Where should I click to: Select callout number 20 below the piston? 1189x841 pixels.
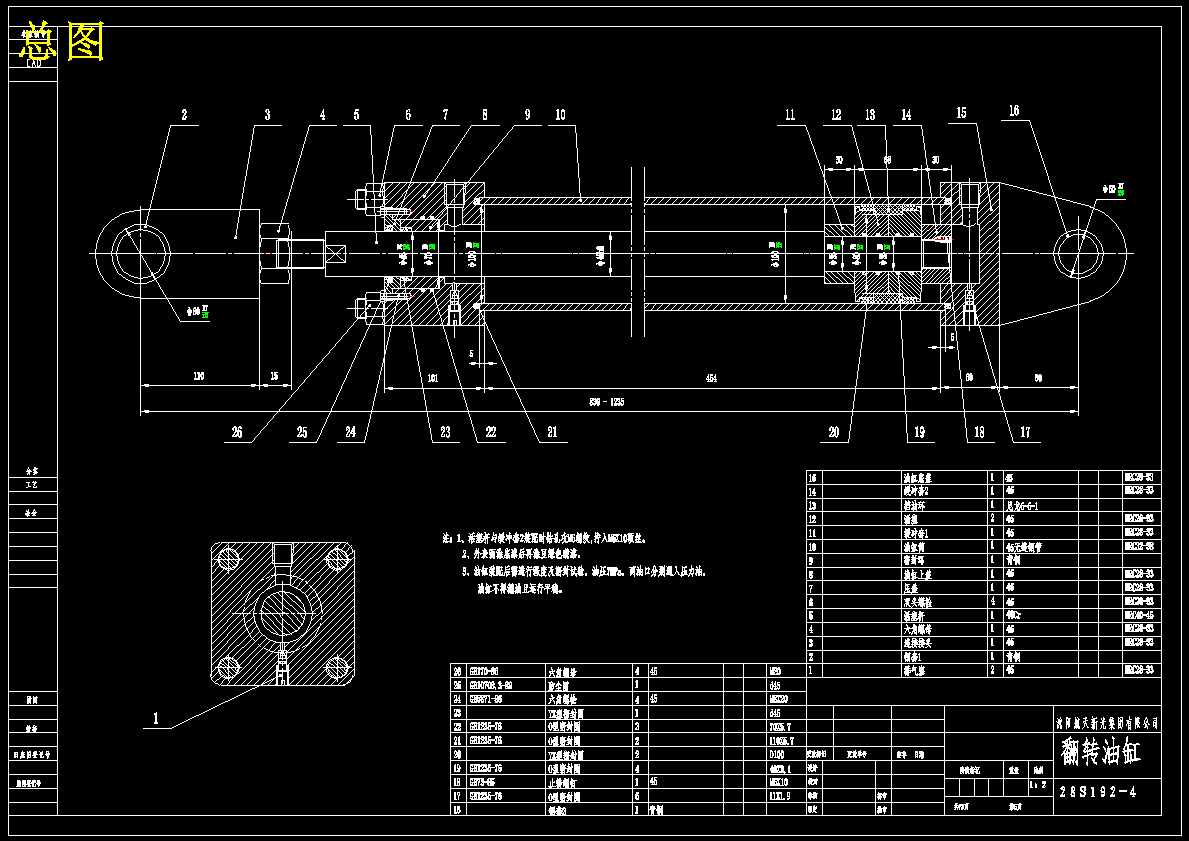(x=834, y=432)
